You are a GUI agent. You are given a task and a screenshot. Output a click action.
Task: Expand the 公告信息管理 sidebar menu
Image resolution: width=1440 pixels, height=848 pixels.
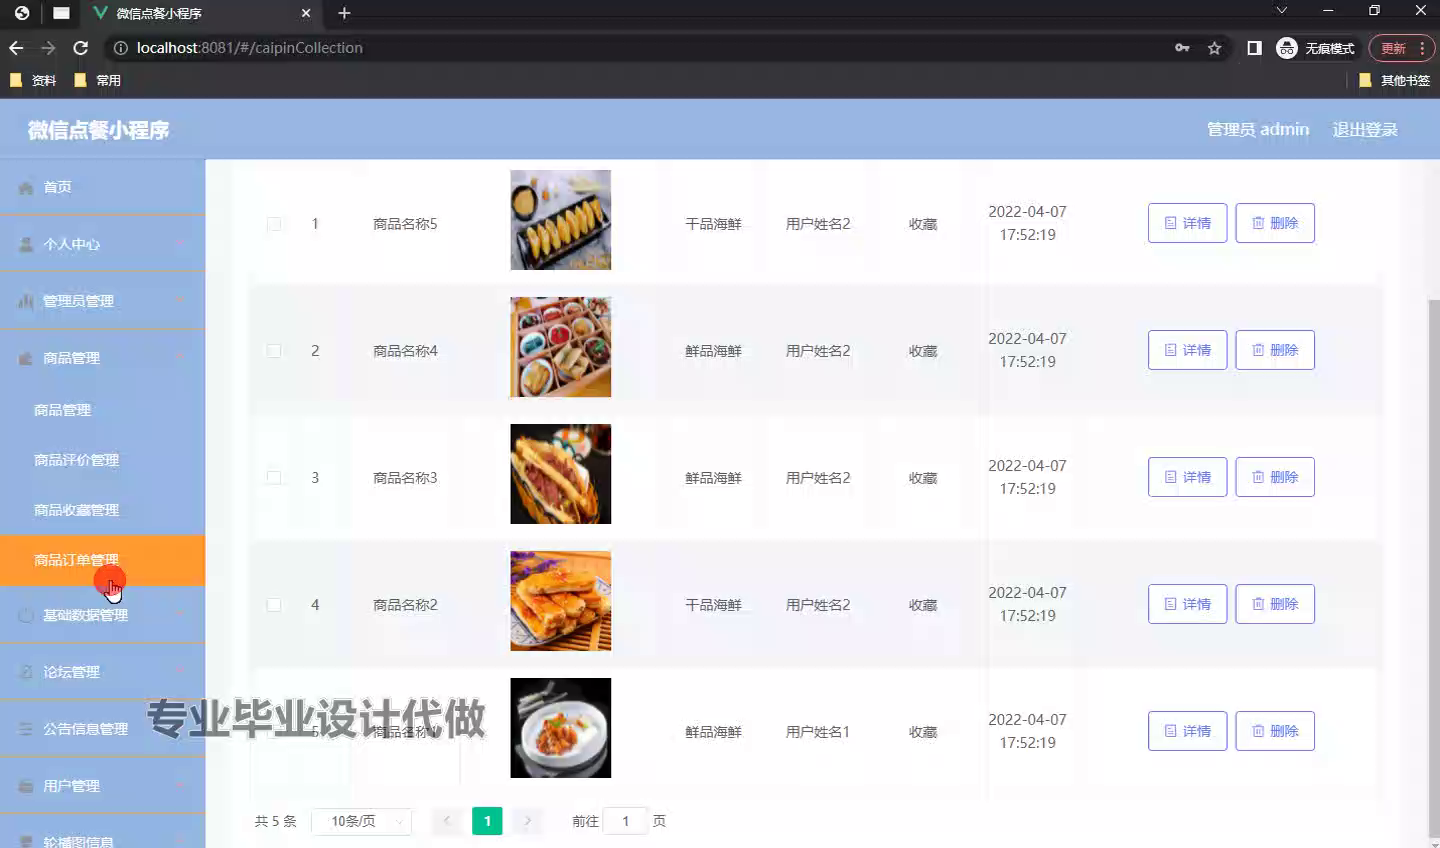pyautogui.click(x=102, y=729)
